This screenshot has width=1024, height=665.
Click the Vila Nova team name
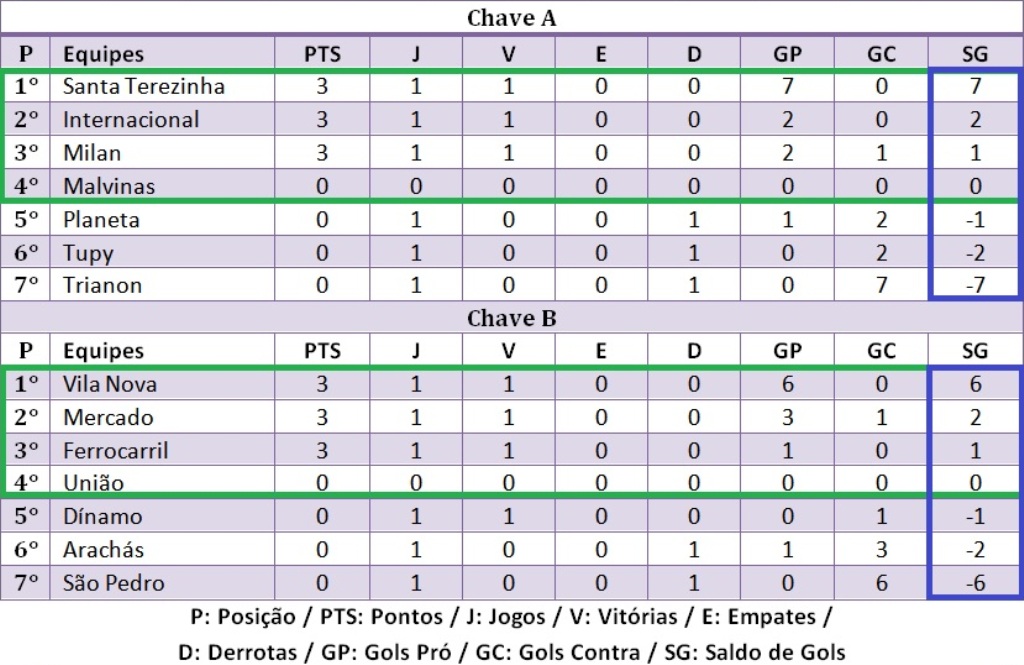(108, 384)
